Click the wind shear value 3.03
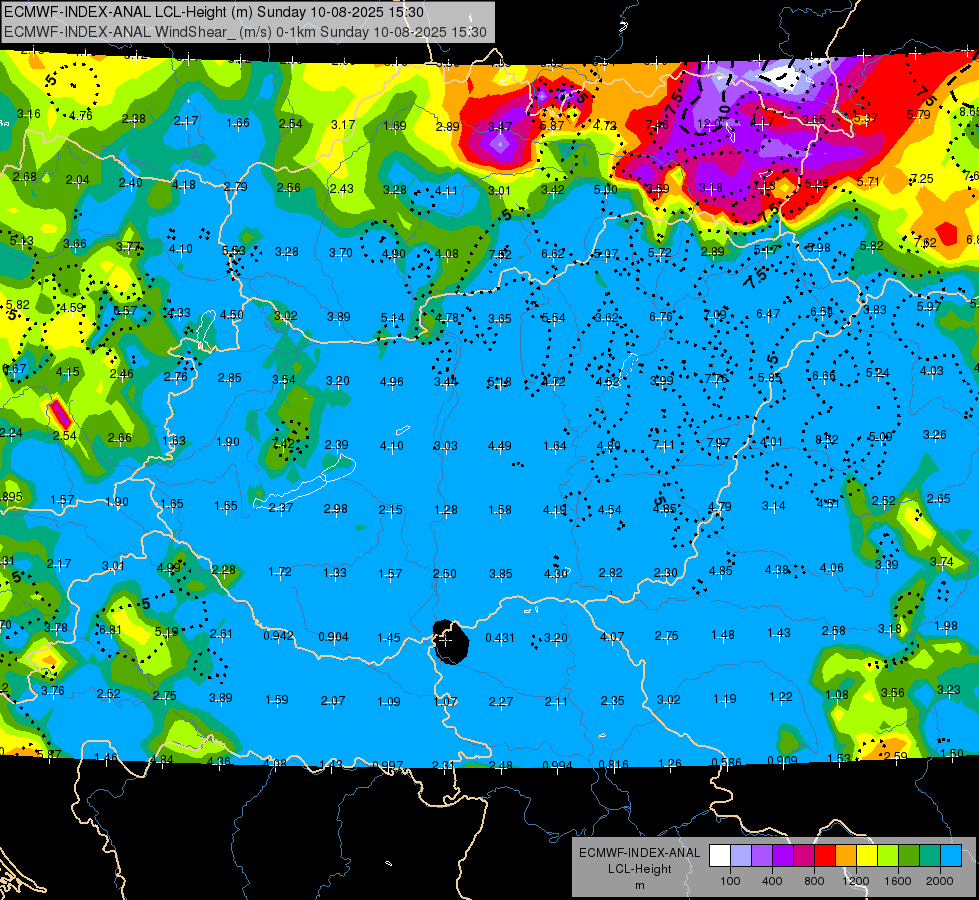The image size is (979, 900). [446, 446]
